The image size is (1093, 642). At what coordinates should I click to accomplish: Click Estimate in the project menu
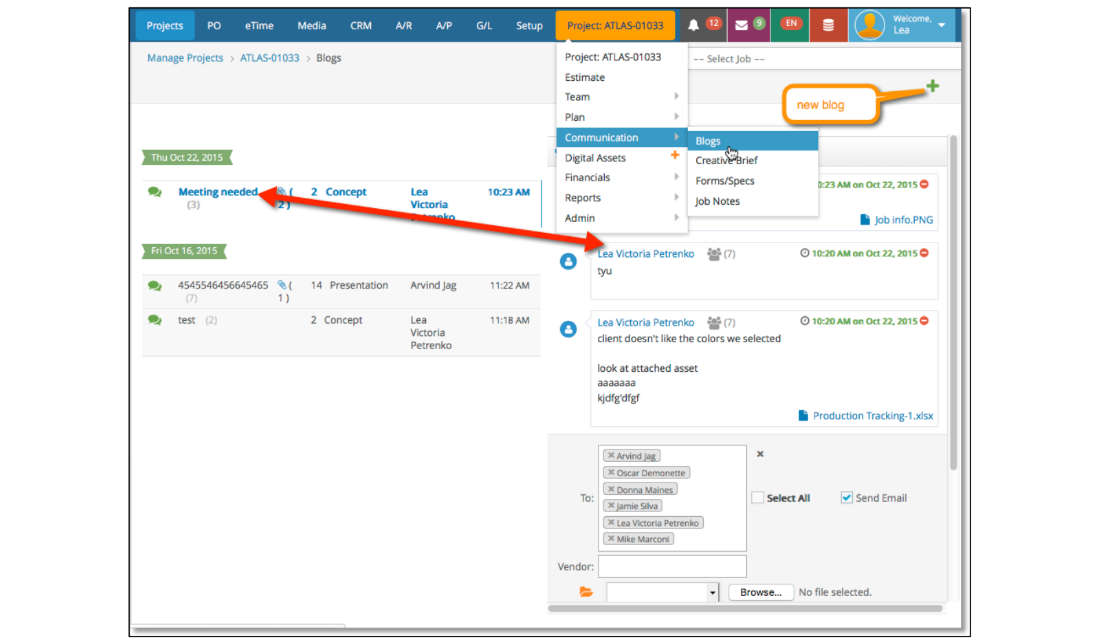click(x=585, y=77)
